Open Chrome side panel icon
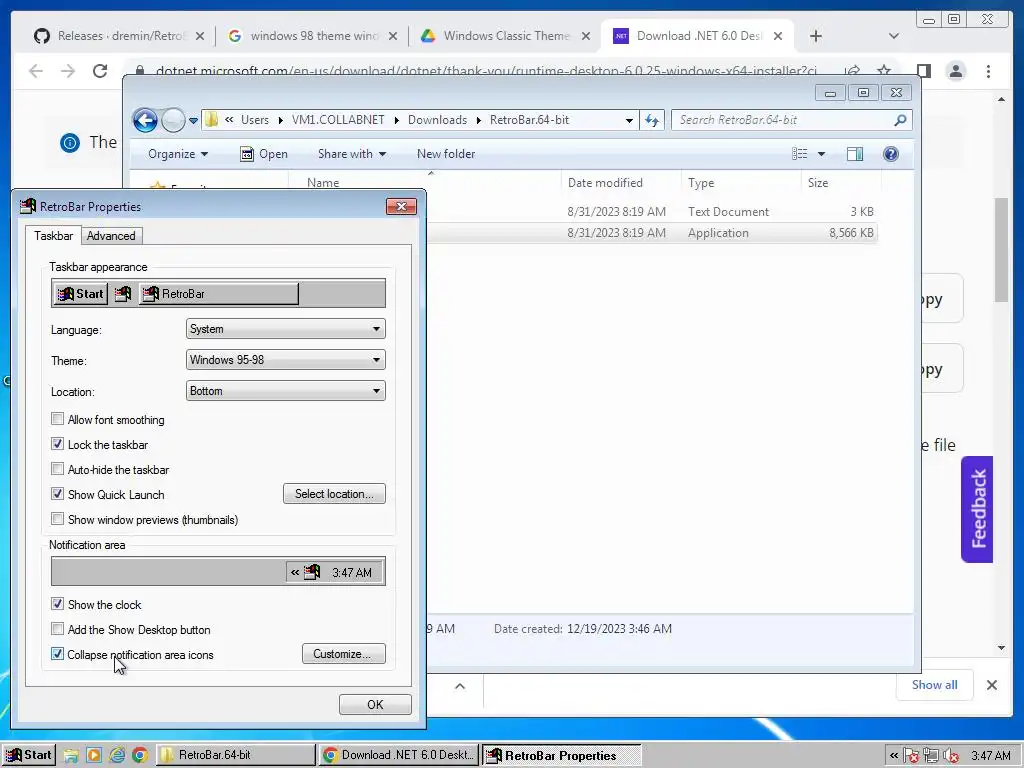Viewport: 1024px width, 768px height. point(923,71)
